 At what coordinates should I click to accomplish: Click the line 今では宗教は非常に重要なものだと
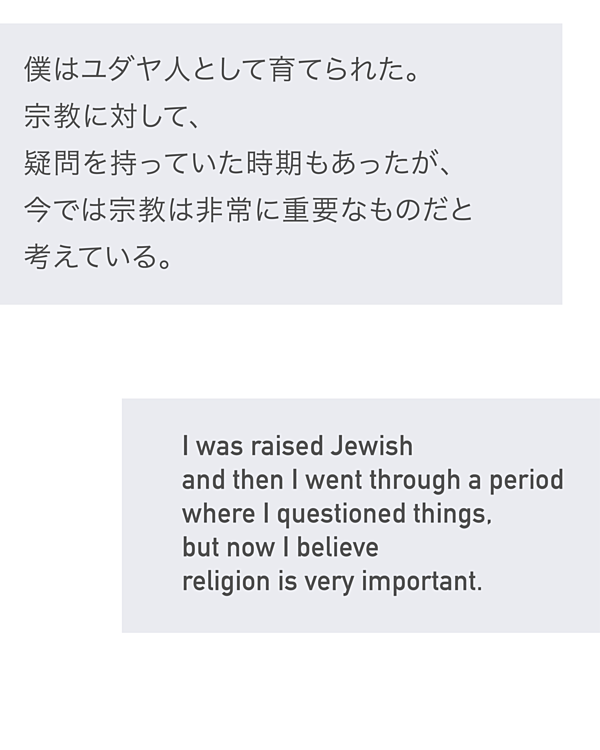point(248,210)
